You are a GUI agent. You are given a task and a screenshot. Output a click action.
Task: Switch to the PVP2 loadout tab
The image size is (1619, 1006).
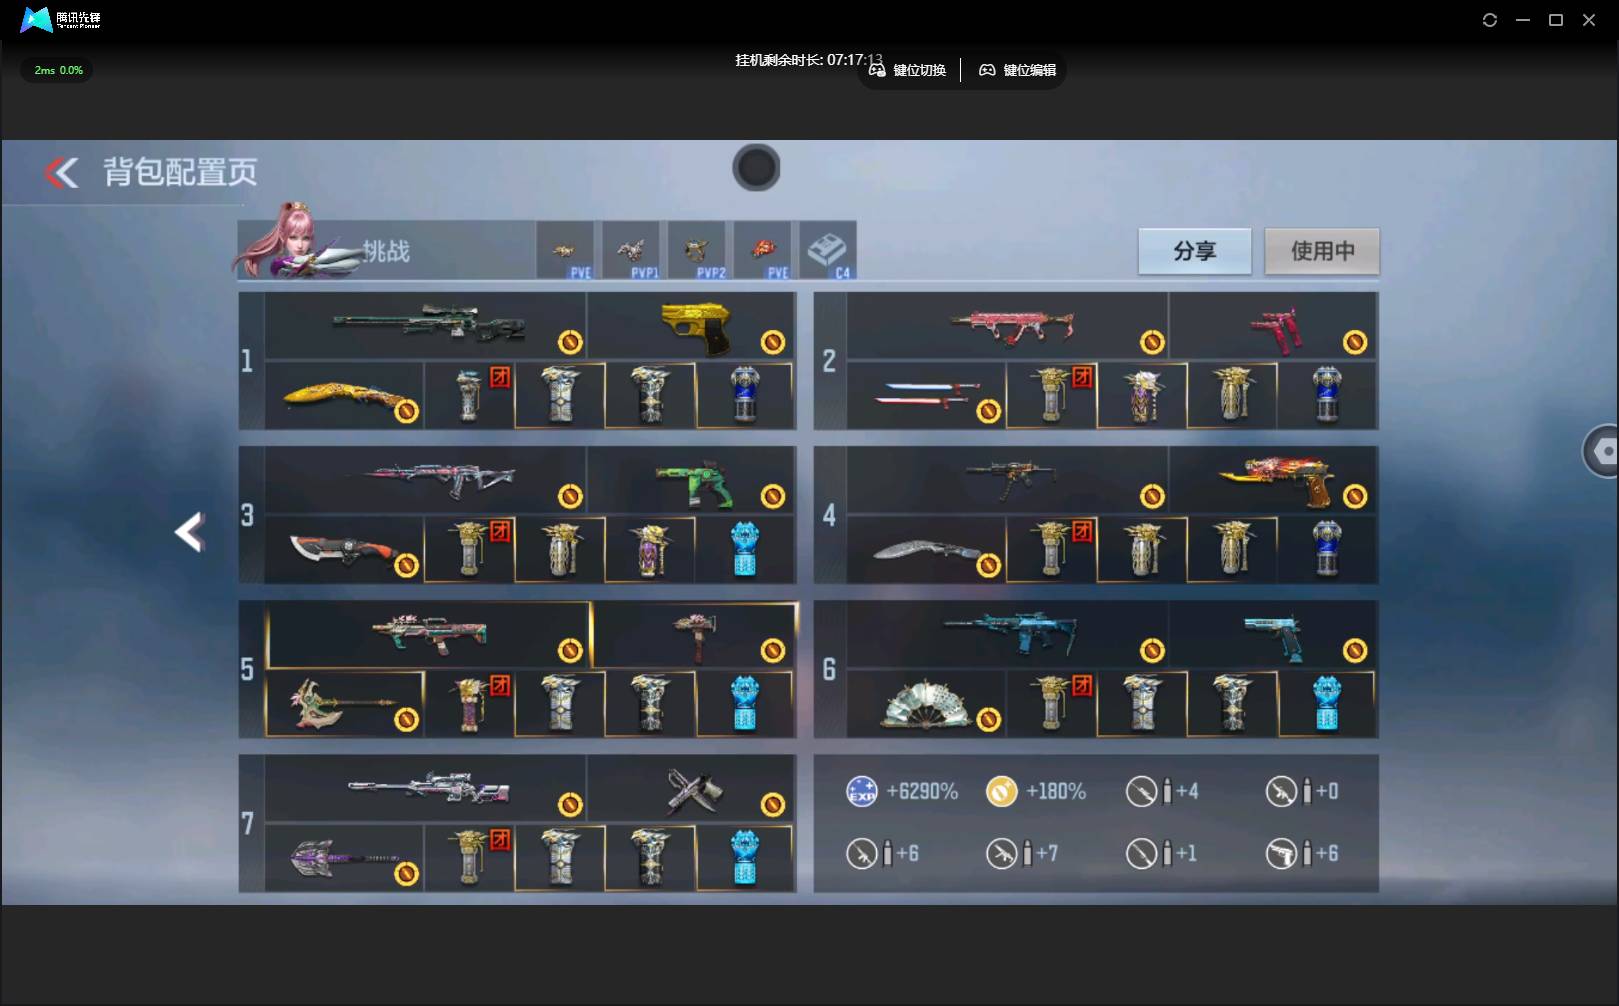696,251
